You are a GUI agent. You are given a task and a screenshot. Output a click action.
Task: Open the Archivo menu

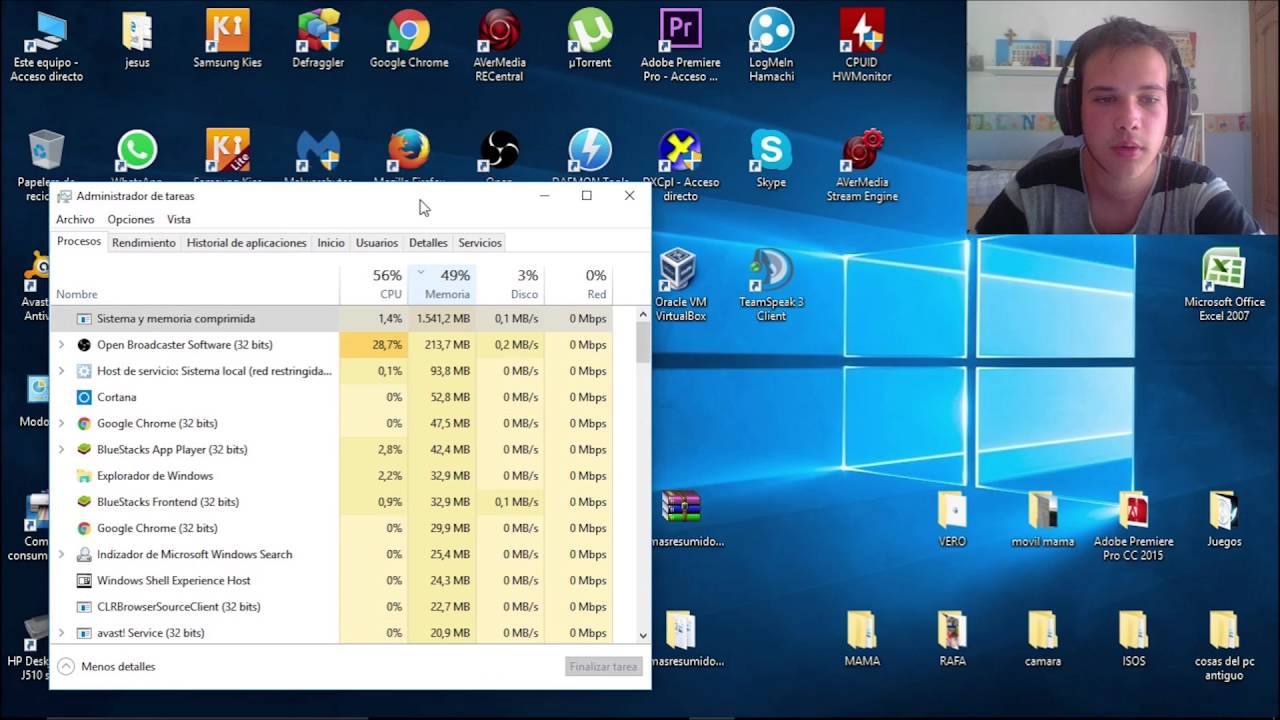point(75,219)
